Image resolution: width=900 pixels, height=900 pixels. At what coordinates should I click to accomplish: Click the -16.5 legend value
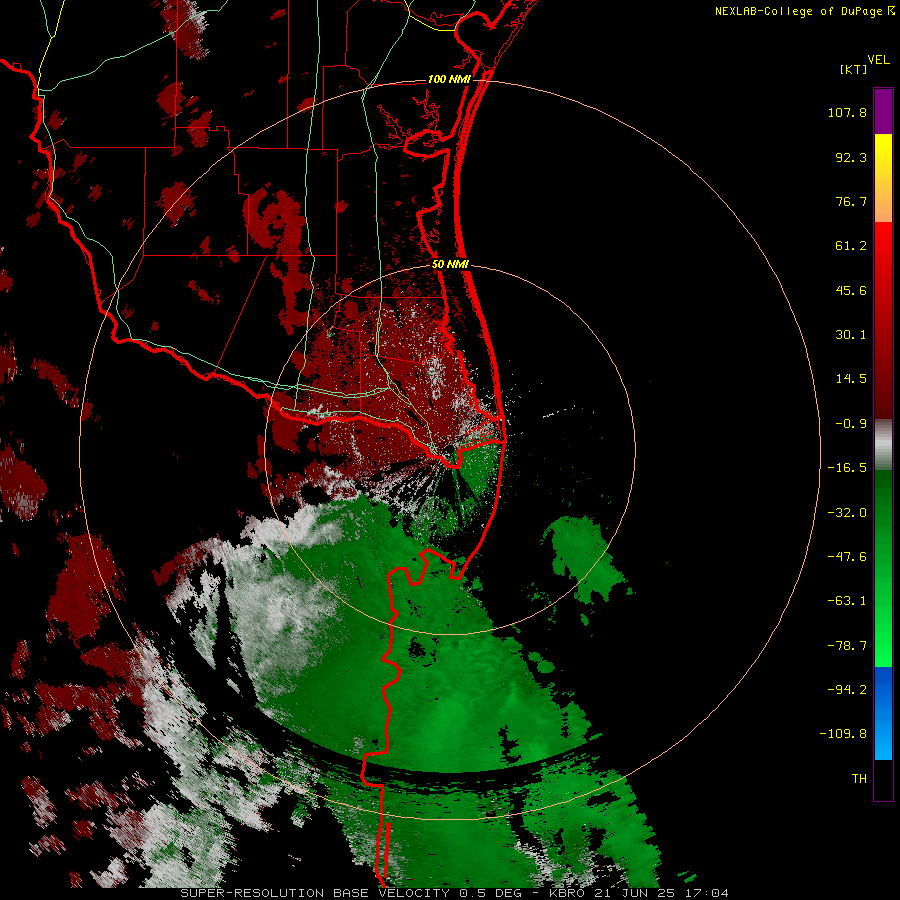(847, 468)
